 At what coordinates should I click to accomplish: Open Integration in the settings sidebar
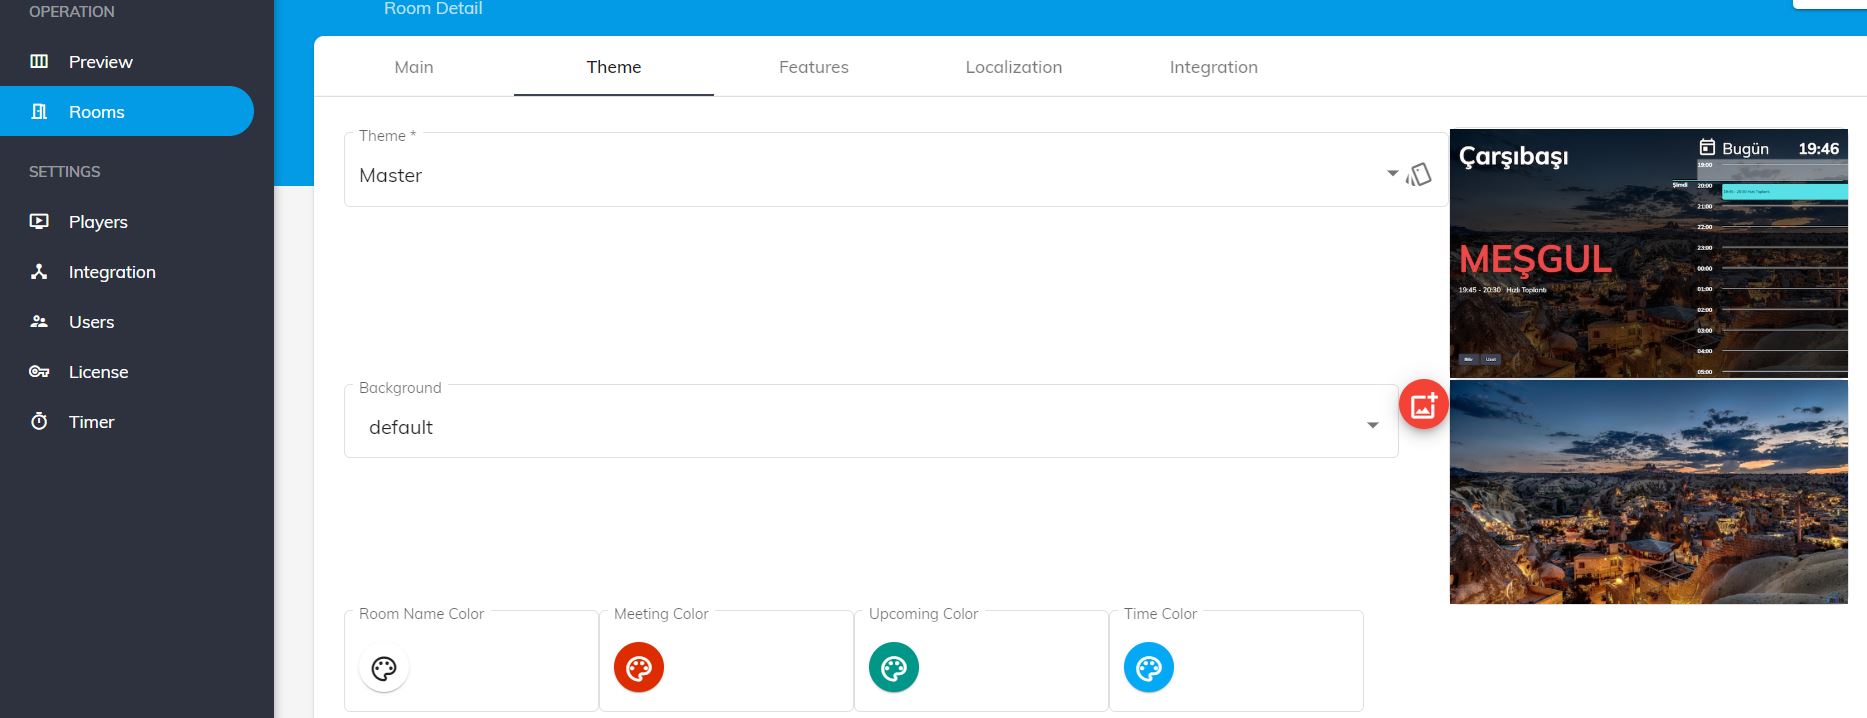(111, 272)
